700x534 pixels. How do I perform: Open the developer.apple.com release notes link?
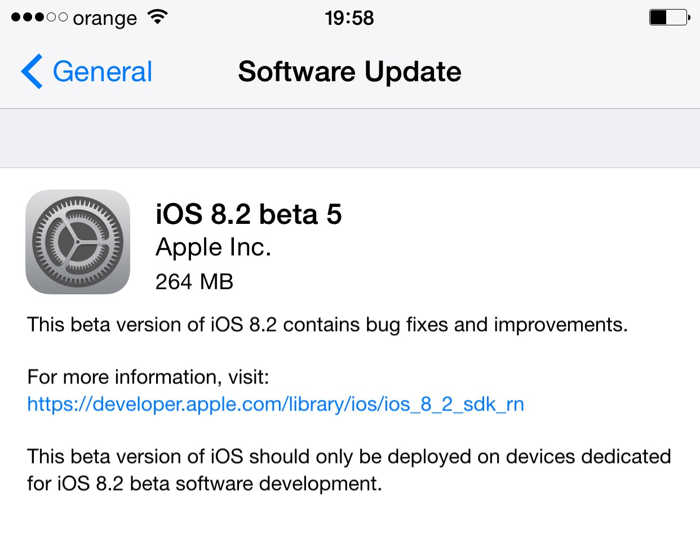coord(276,404)
